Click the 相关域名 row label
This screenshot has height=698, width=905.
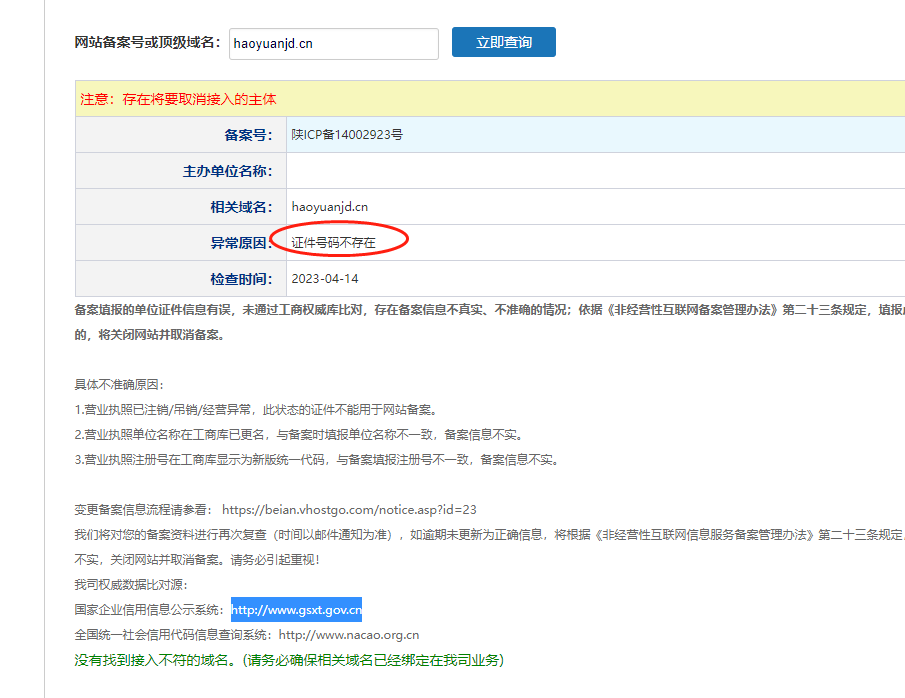(234, 207)
